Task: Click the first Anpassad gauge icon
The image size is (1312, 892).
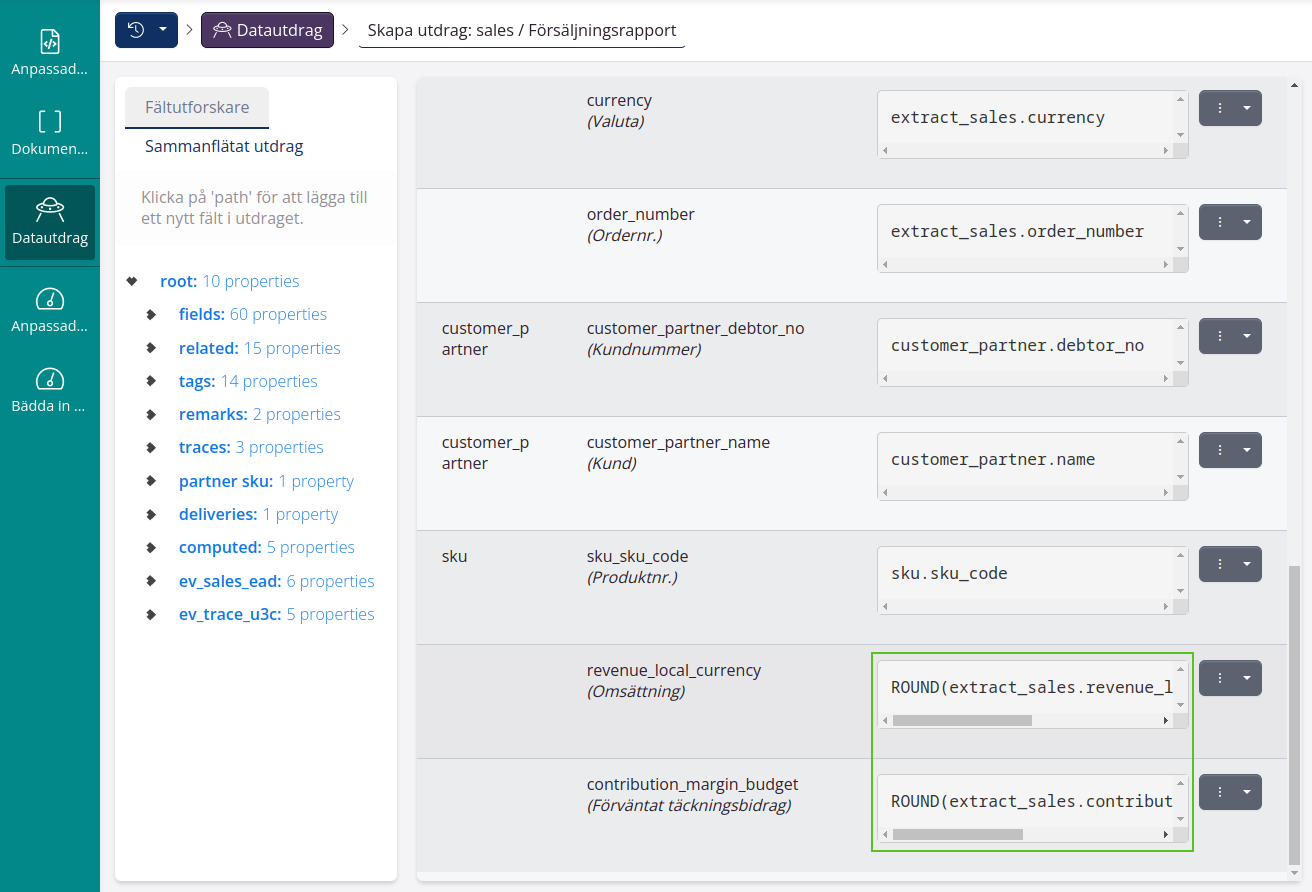Action: [50, 298]
